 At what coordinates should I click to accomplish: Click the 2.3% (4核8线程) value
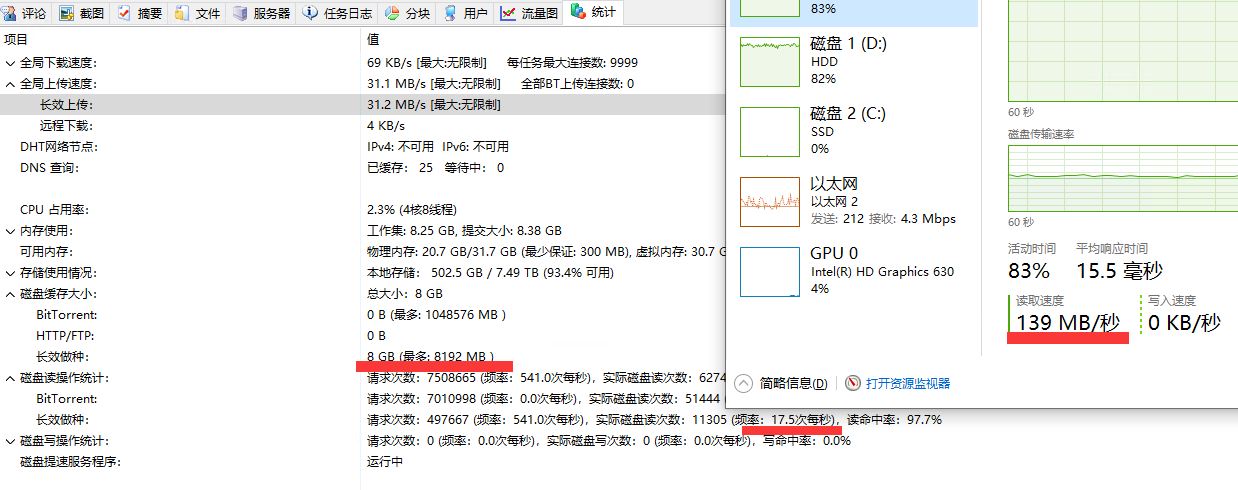[412, 209]
